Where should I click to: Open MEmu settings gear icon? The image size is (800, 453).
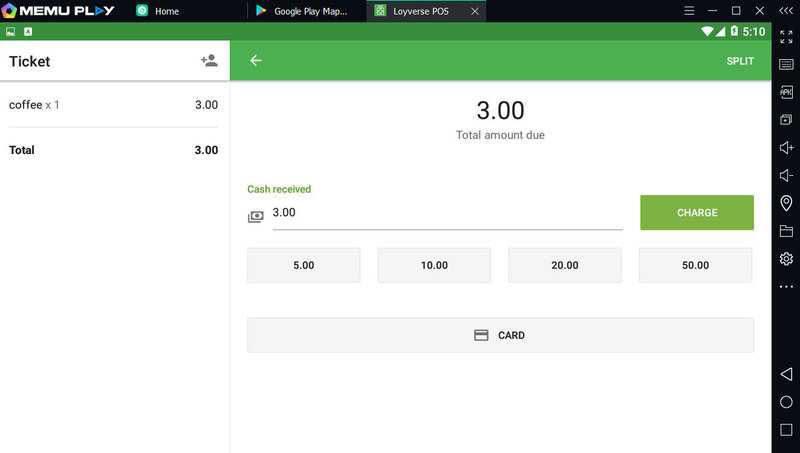click(x=786, y=259)
